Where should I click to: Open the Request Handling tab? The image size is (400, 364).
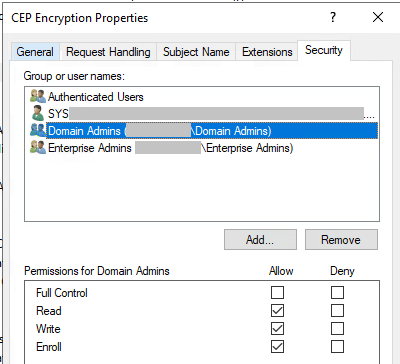pyautogui.click(x=108, y=52)
